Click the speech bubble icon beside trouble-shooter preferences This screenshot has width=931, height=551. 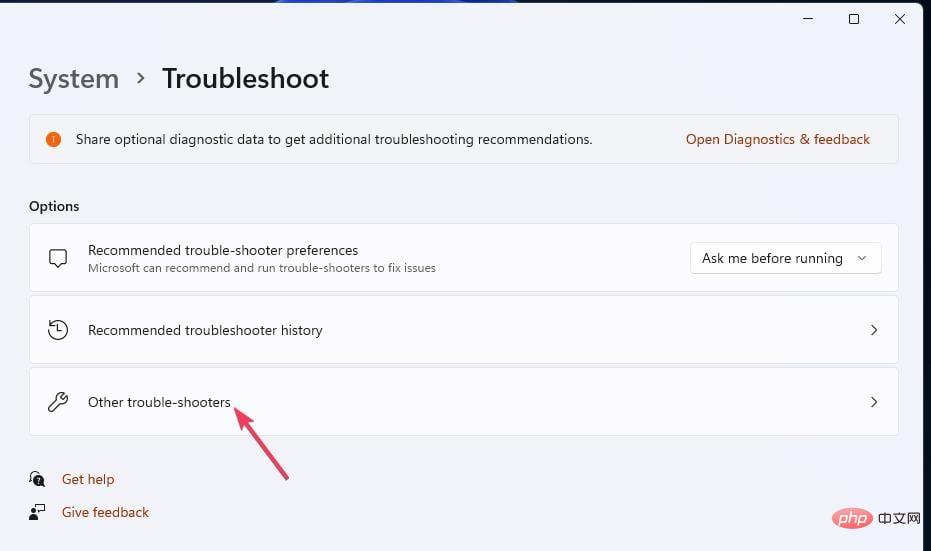58,258
